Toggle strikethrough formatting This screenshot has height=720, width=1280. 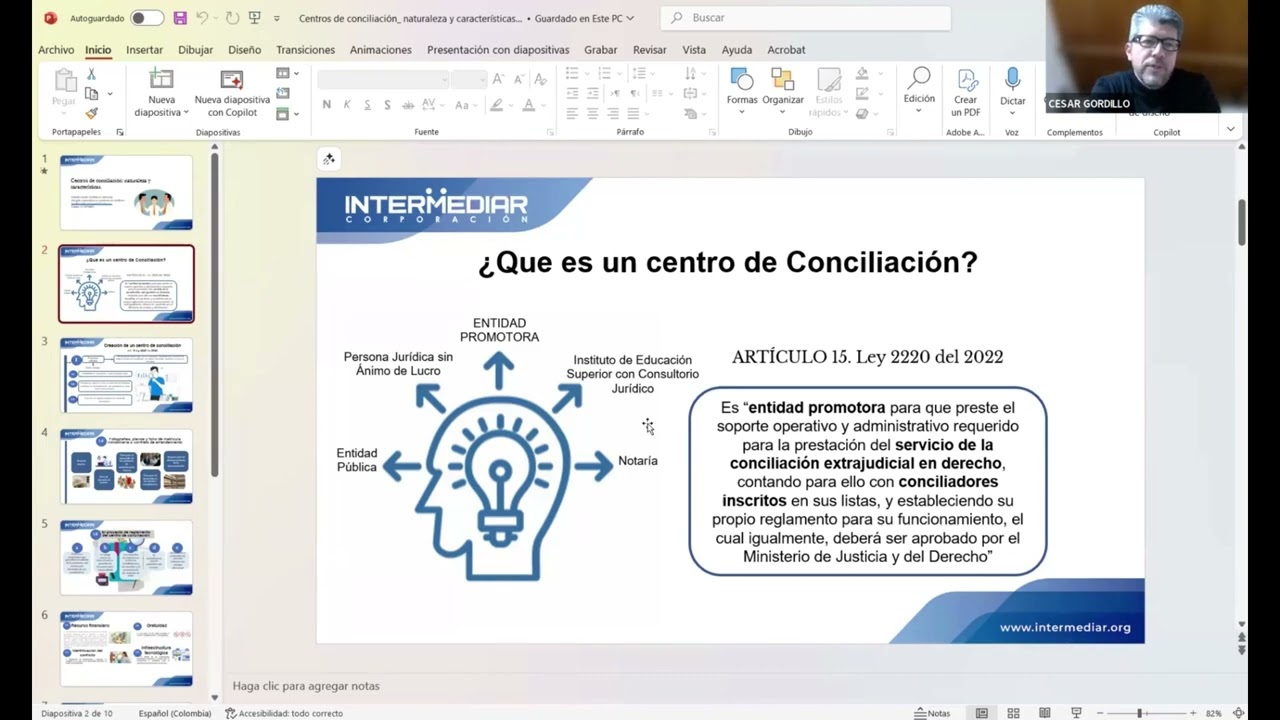pyautogui.click(x=408, y=105)
